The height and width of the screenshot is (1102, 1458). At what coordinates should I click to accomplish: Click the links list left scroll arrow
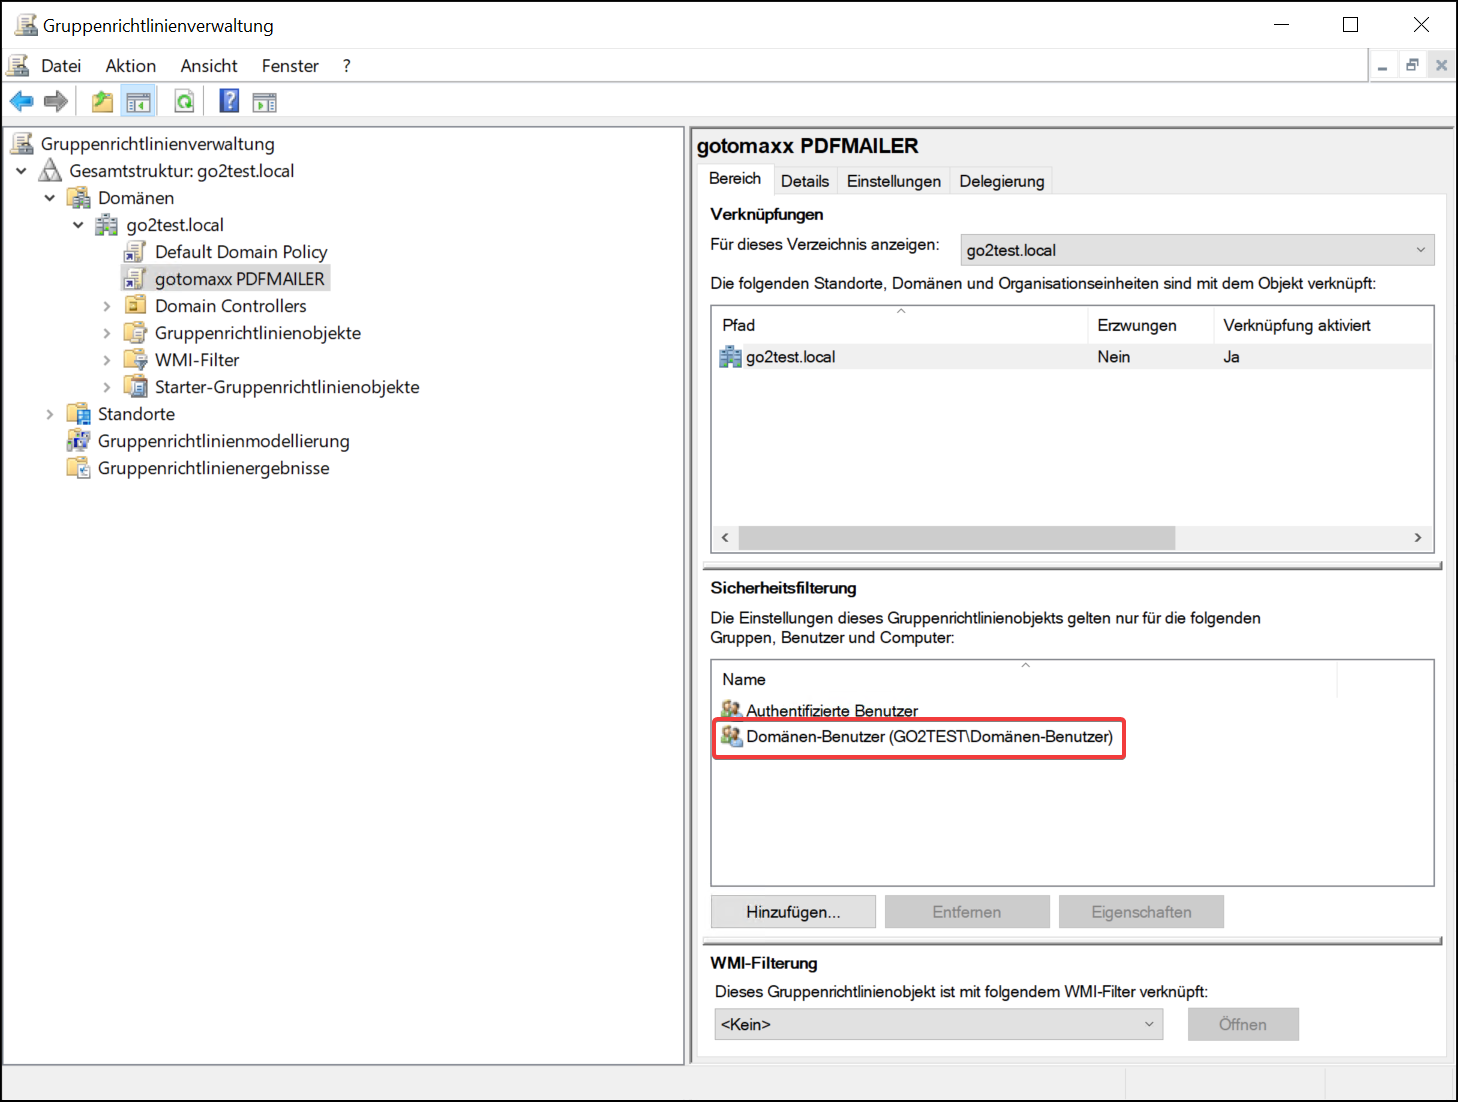[x=726, y=538]
